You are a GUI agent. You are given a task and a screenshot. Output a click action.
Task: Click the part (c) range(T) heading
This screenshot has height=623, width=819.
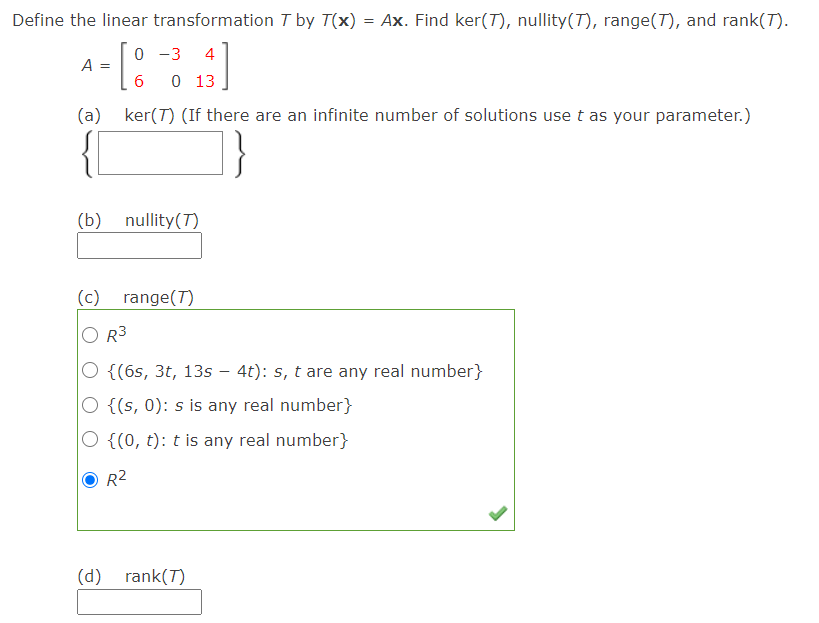click(x=134, y=297)
